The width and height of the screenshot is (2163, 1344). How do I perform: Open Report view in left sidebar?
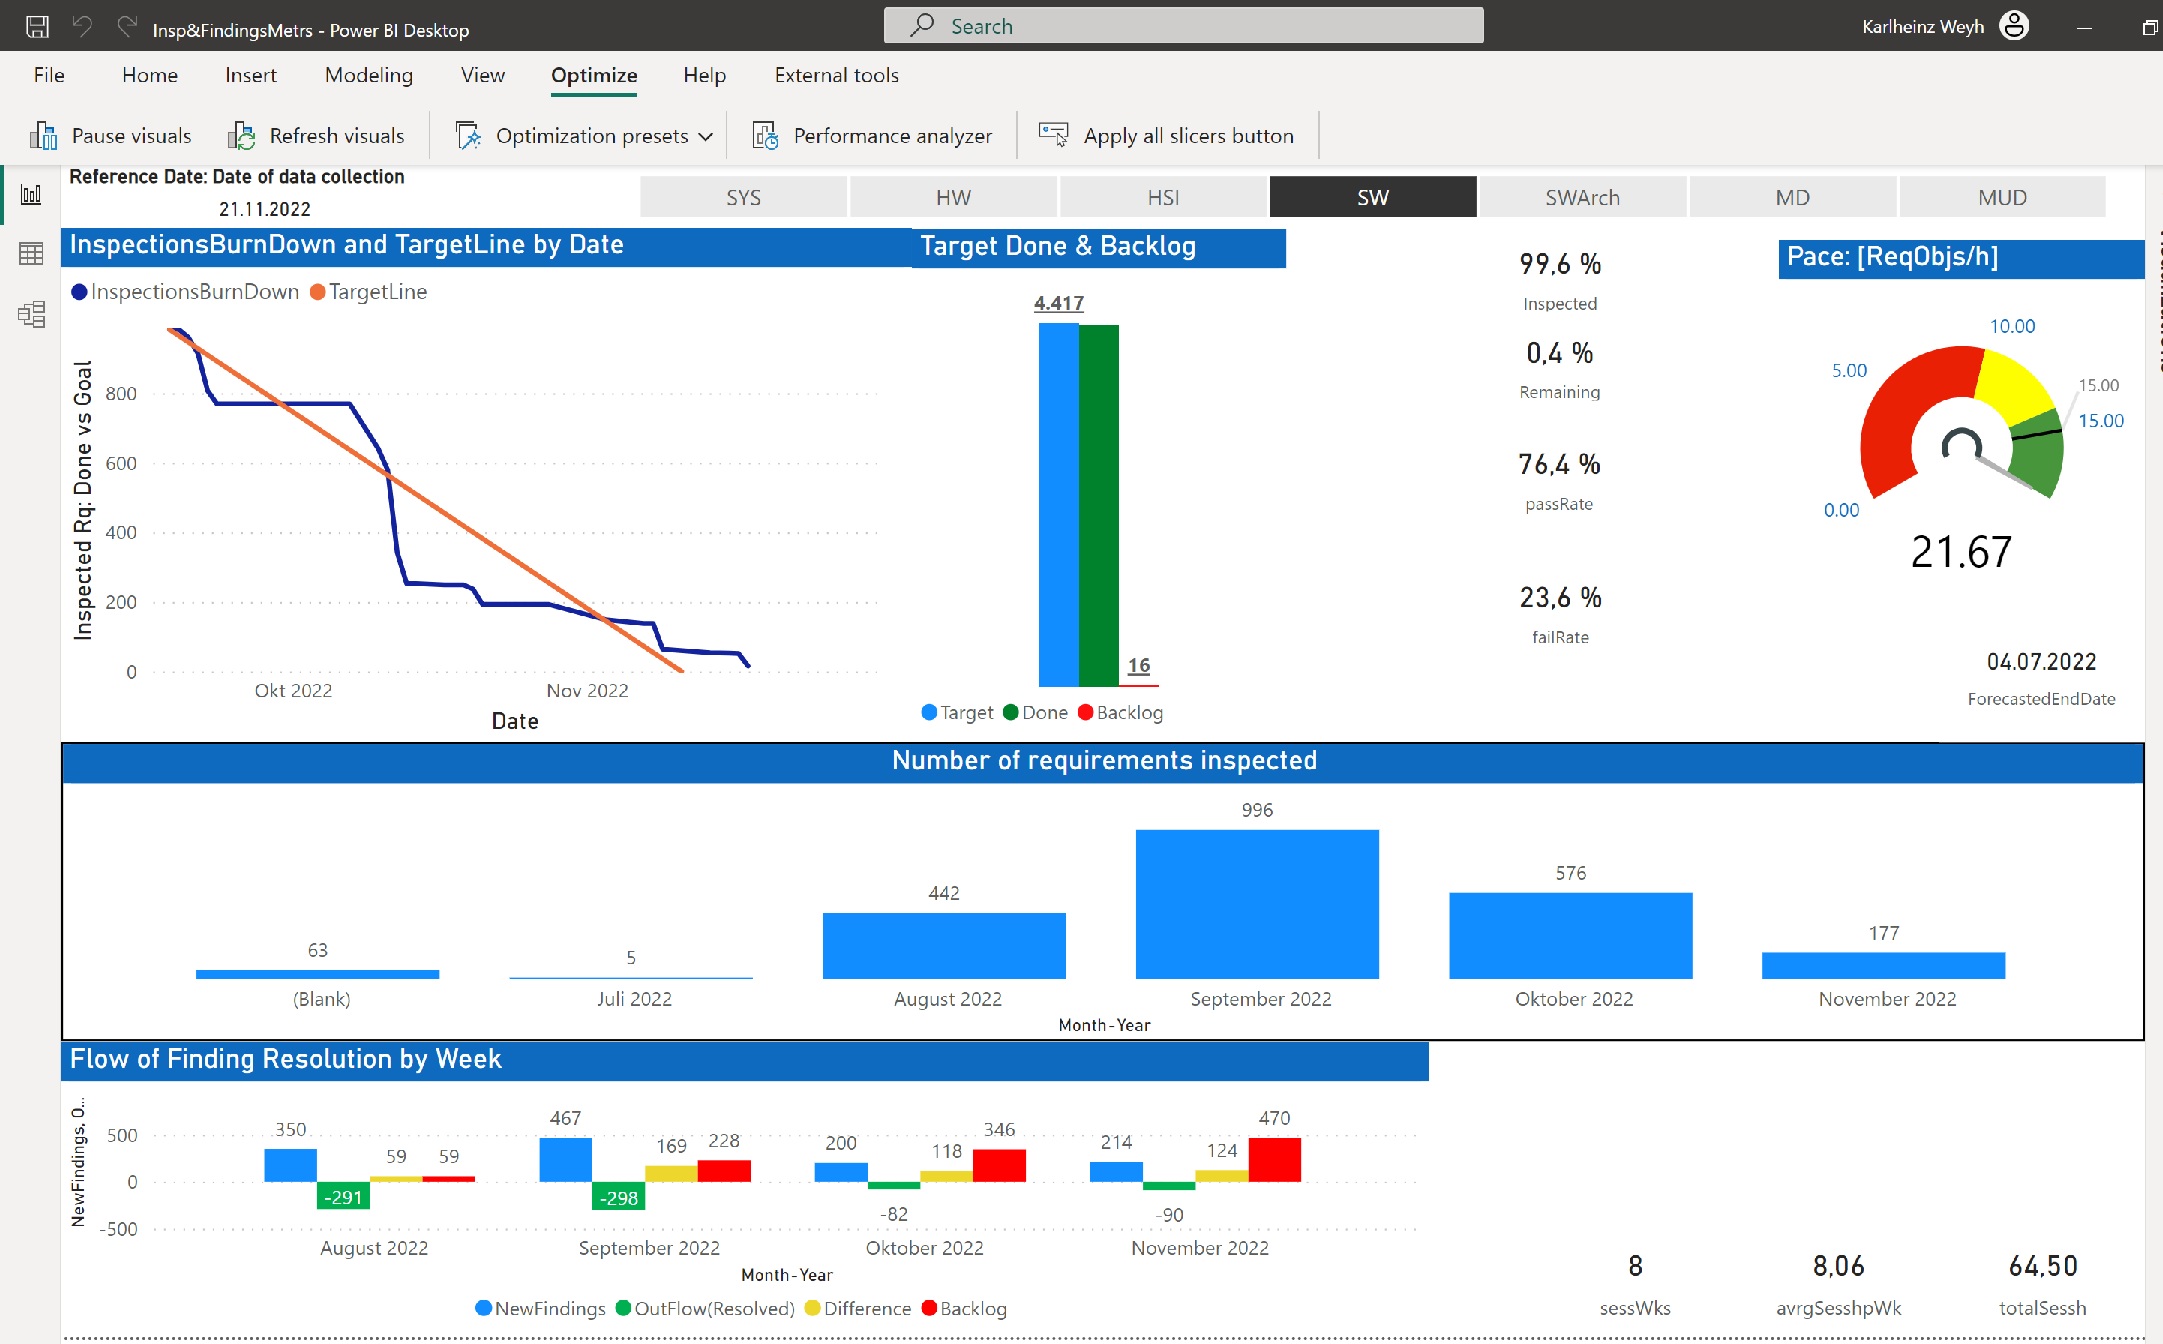(31, 194)
